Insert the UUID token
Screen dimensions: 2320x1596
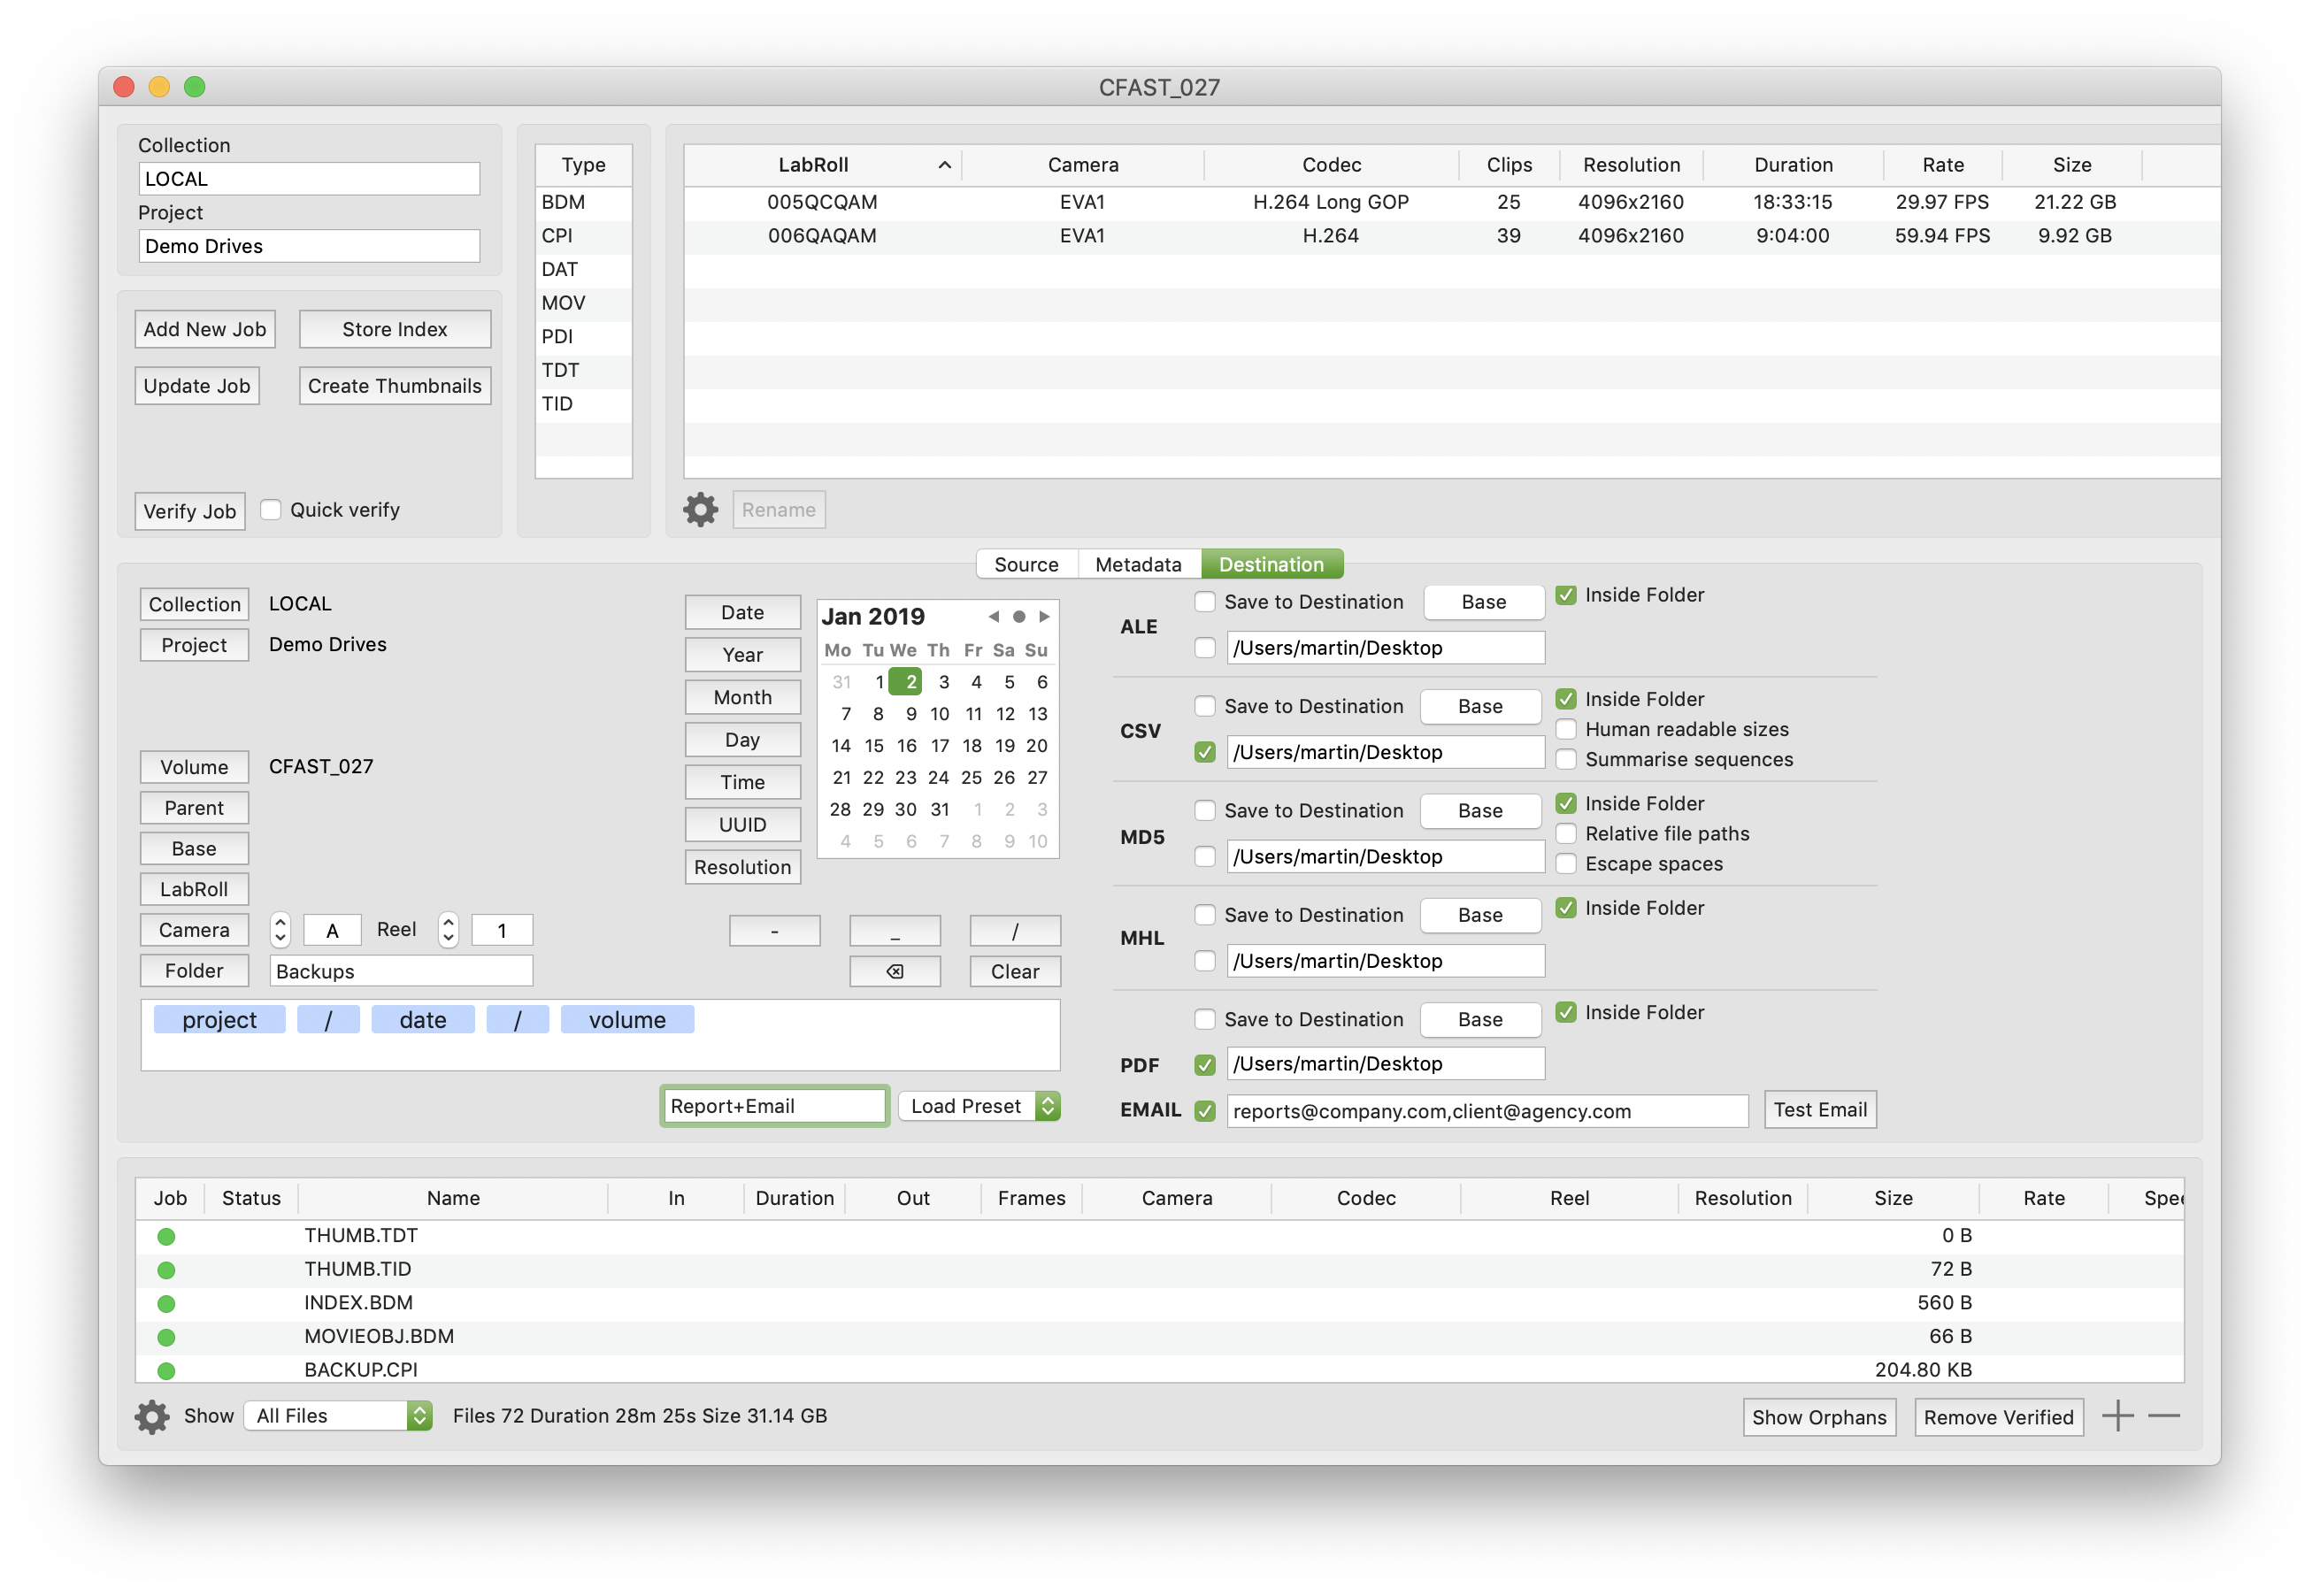[742, 826]
